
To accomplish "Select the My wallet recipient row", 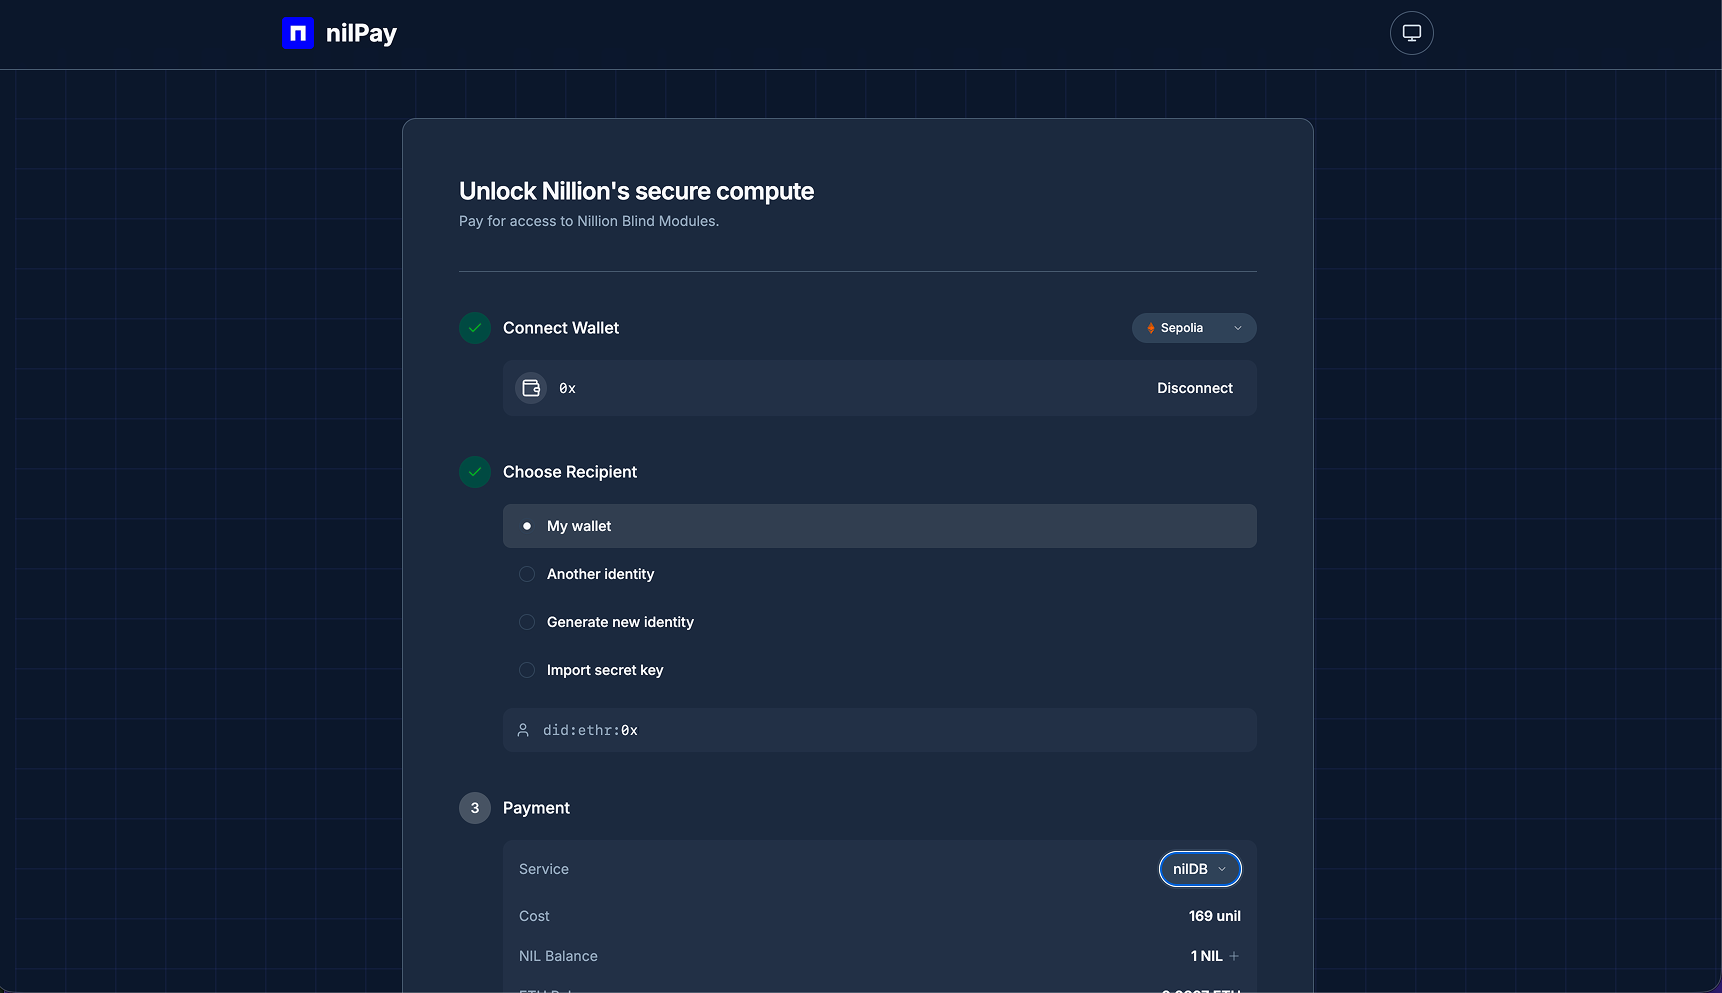I will (878, 525).
